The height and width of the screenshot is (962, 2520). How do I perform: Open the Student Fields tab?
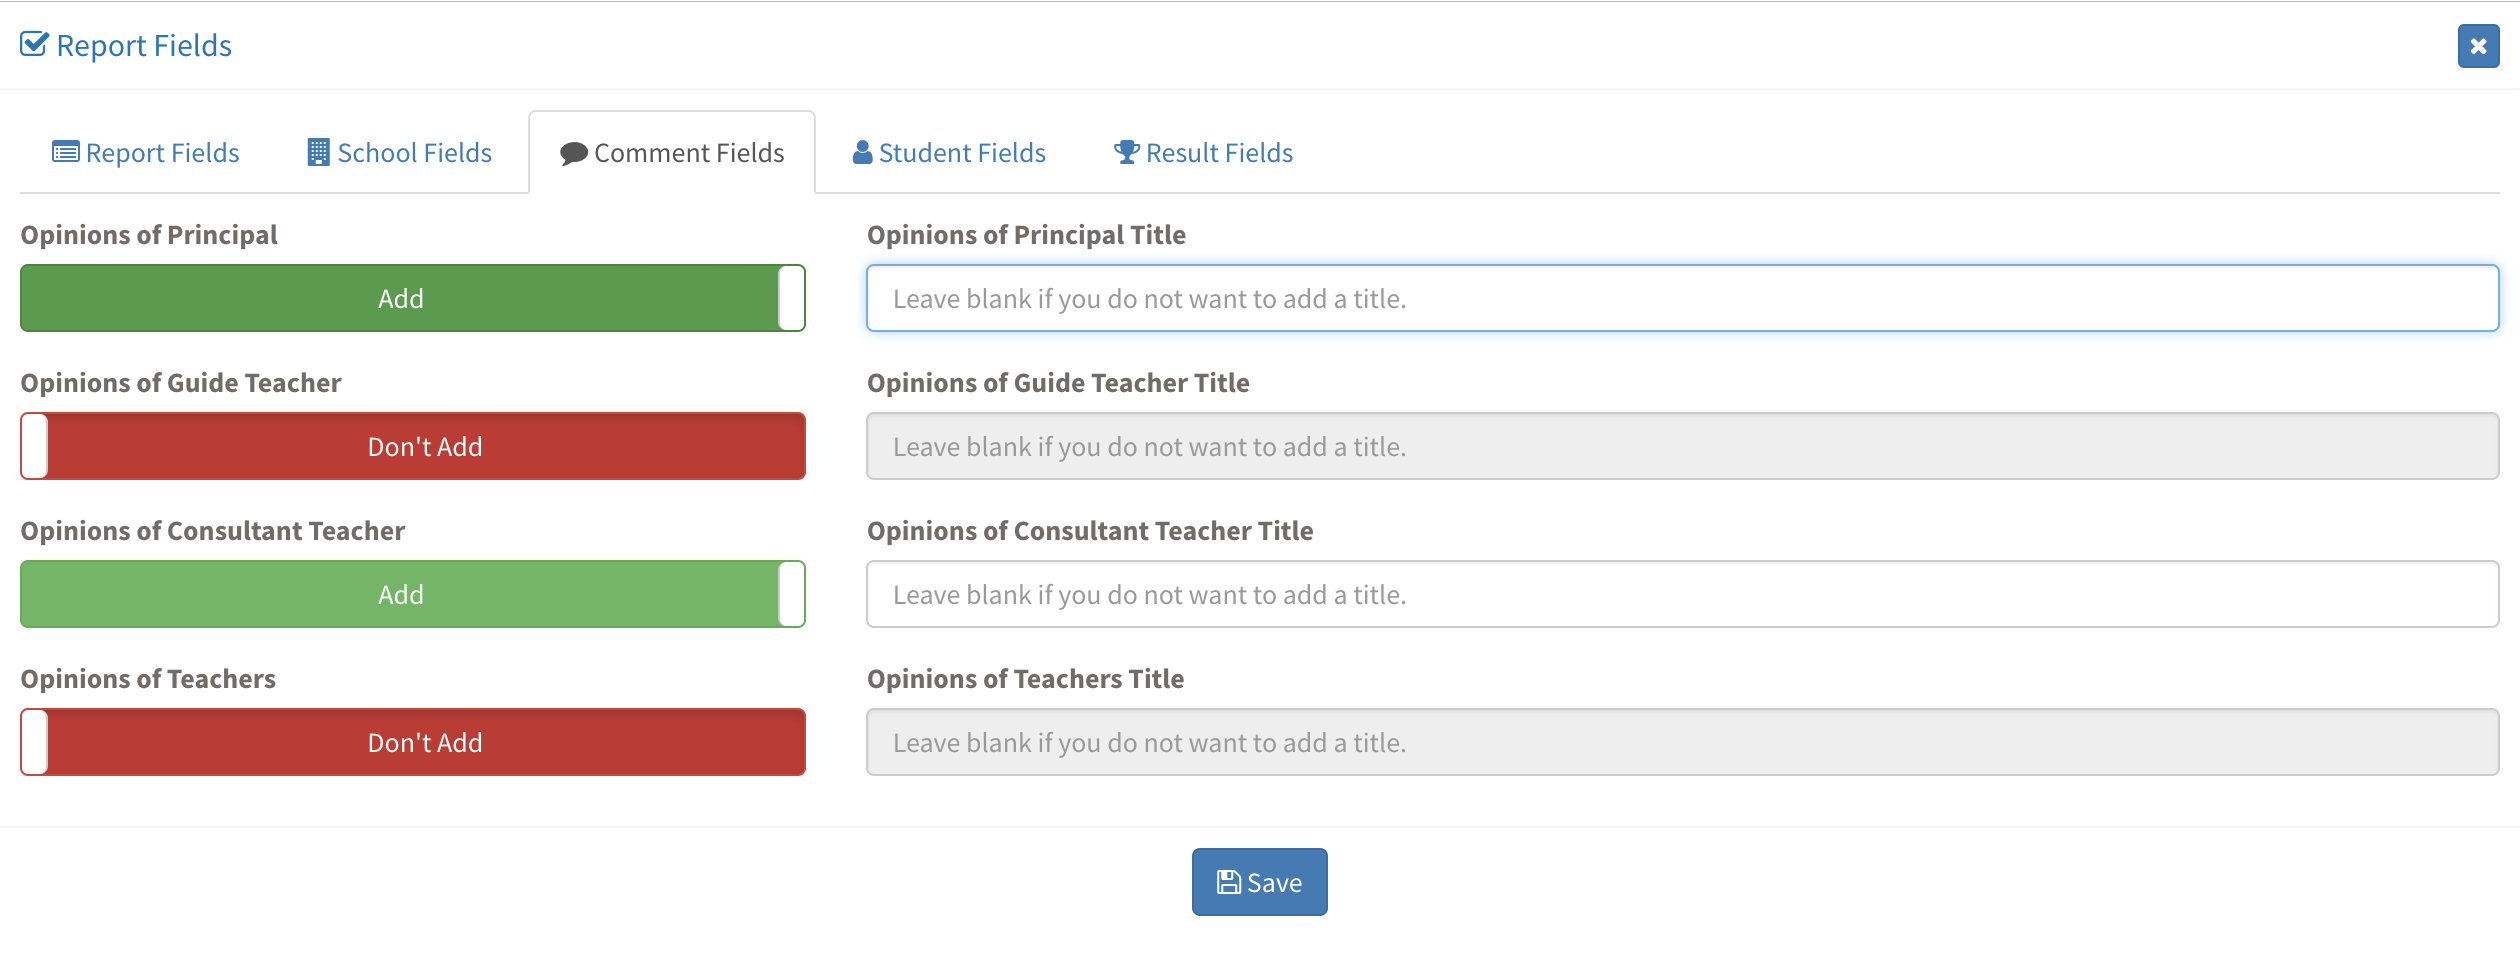coord(949,153)
